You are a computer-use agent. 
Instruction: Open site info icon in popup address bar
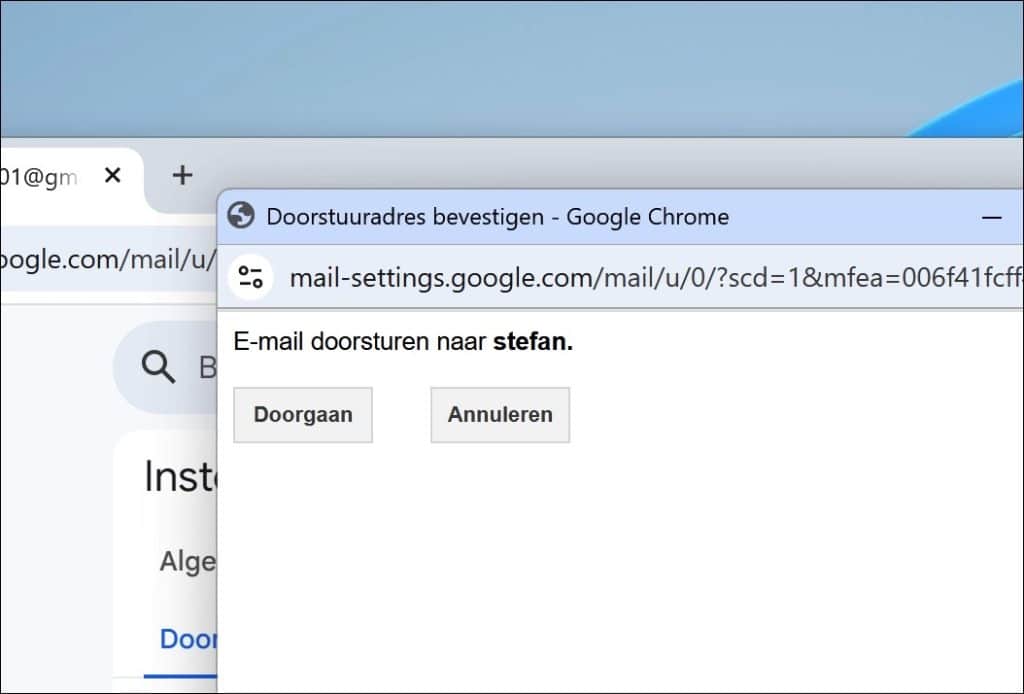[250, 277]
